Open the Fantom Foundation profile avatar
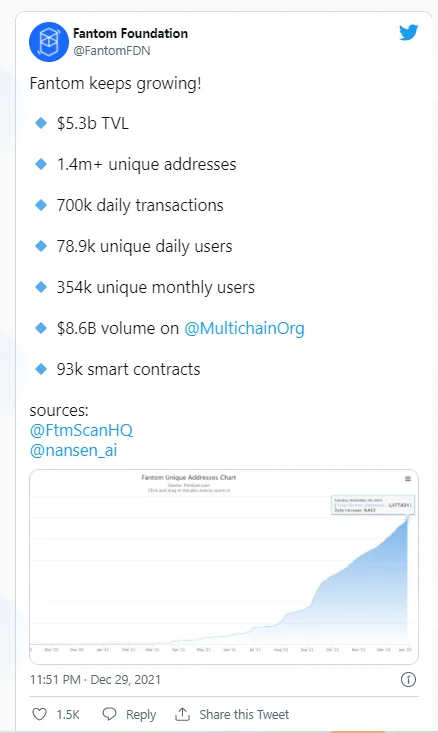The height and width of the screenshot is (733, 438). pos(49,42)
